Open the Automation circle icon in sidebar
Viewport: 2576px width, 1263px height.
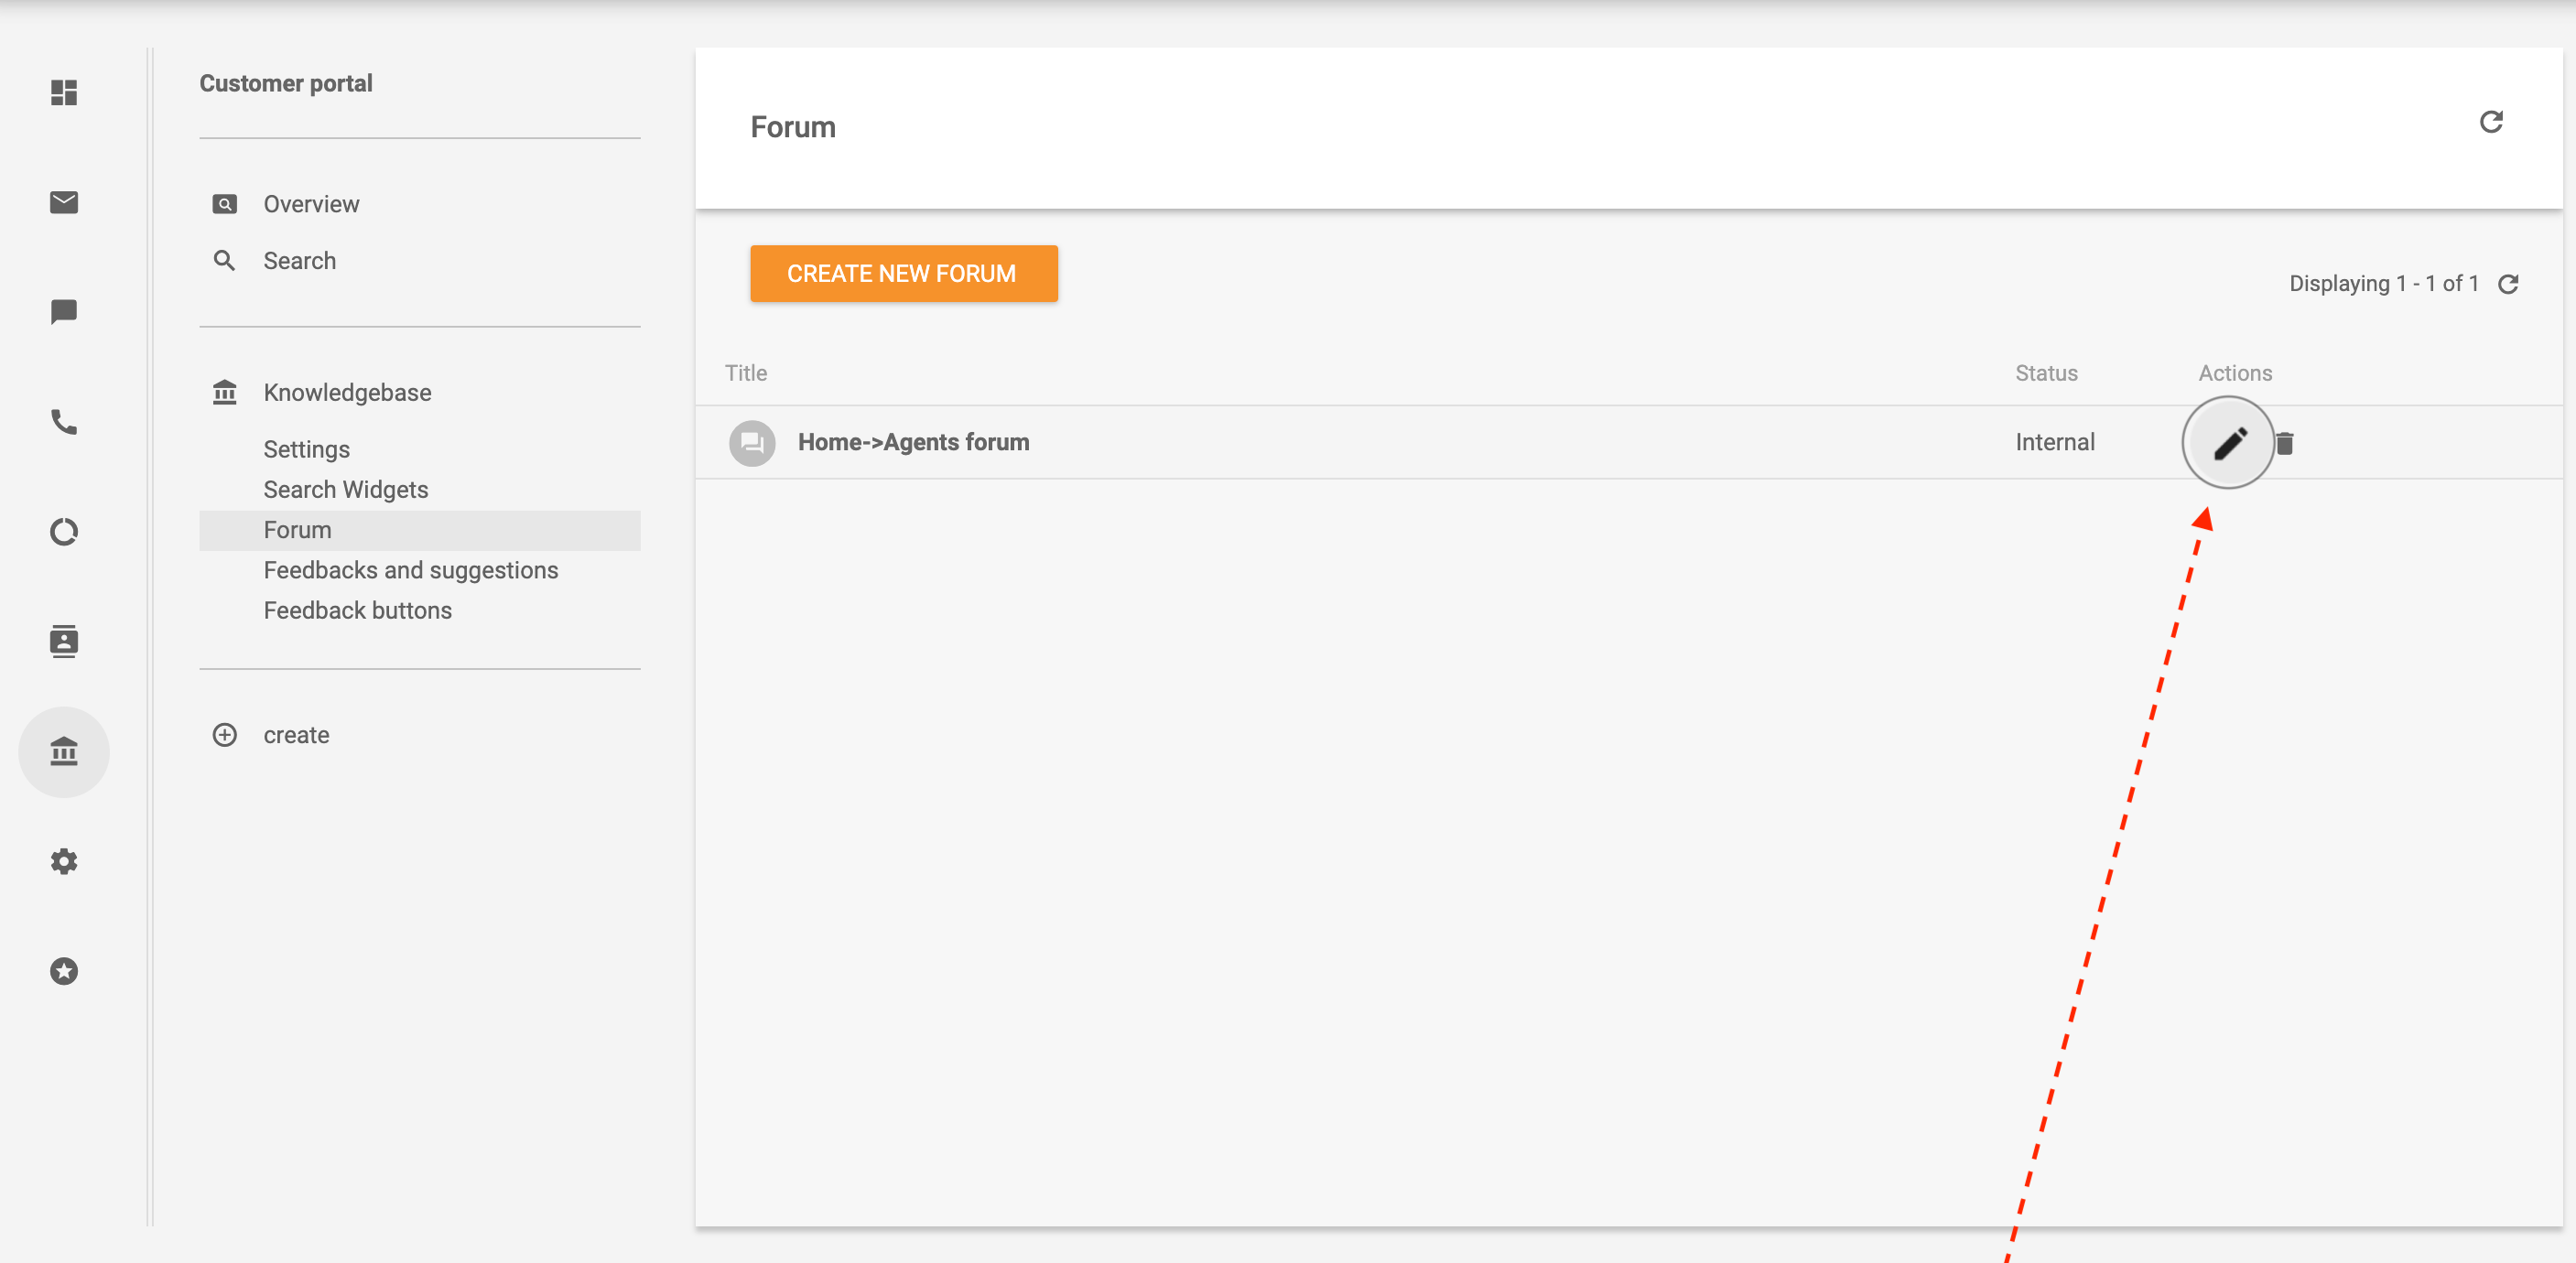point(64,532)
